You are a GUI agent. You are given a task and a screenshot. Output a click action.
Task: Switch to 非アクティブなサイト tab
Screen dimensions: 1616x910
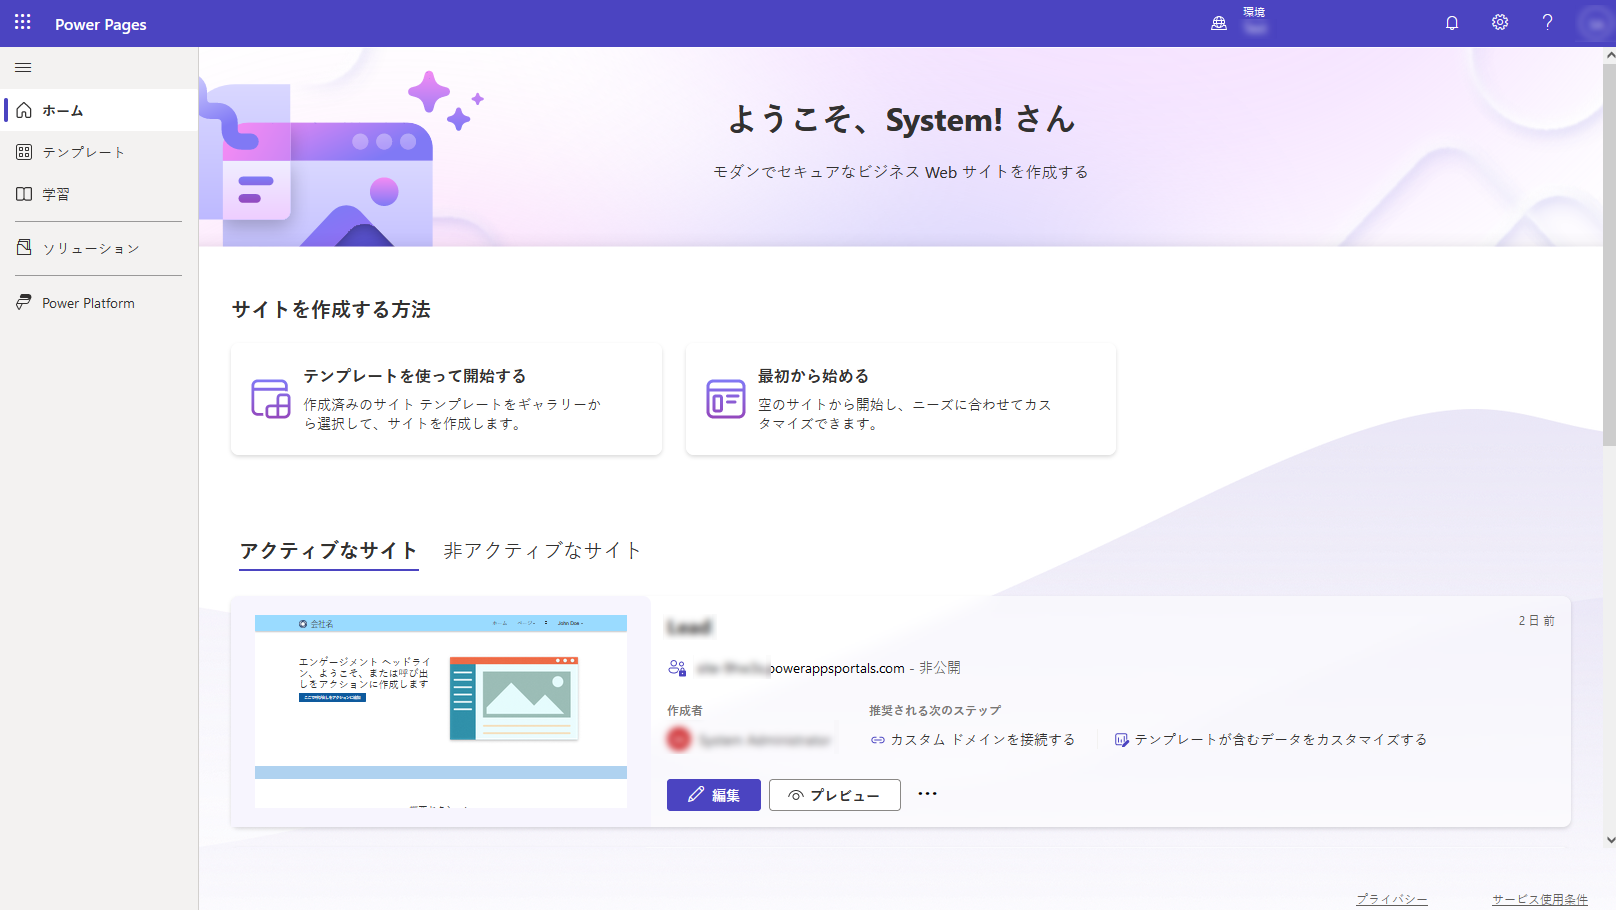[542, 551]
